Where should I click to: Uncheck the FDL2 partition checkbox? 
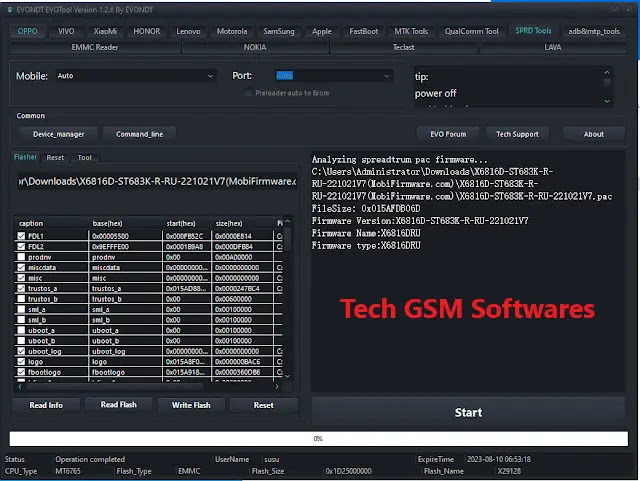tap(21, 247)
